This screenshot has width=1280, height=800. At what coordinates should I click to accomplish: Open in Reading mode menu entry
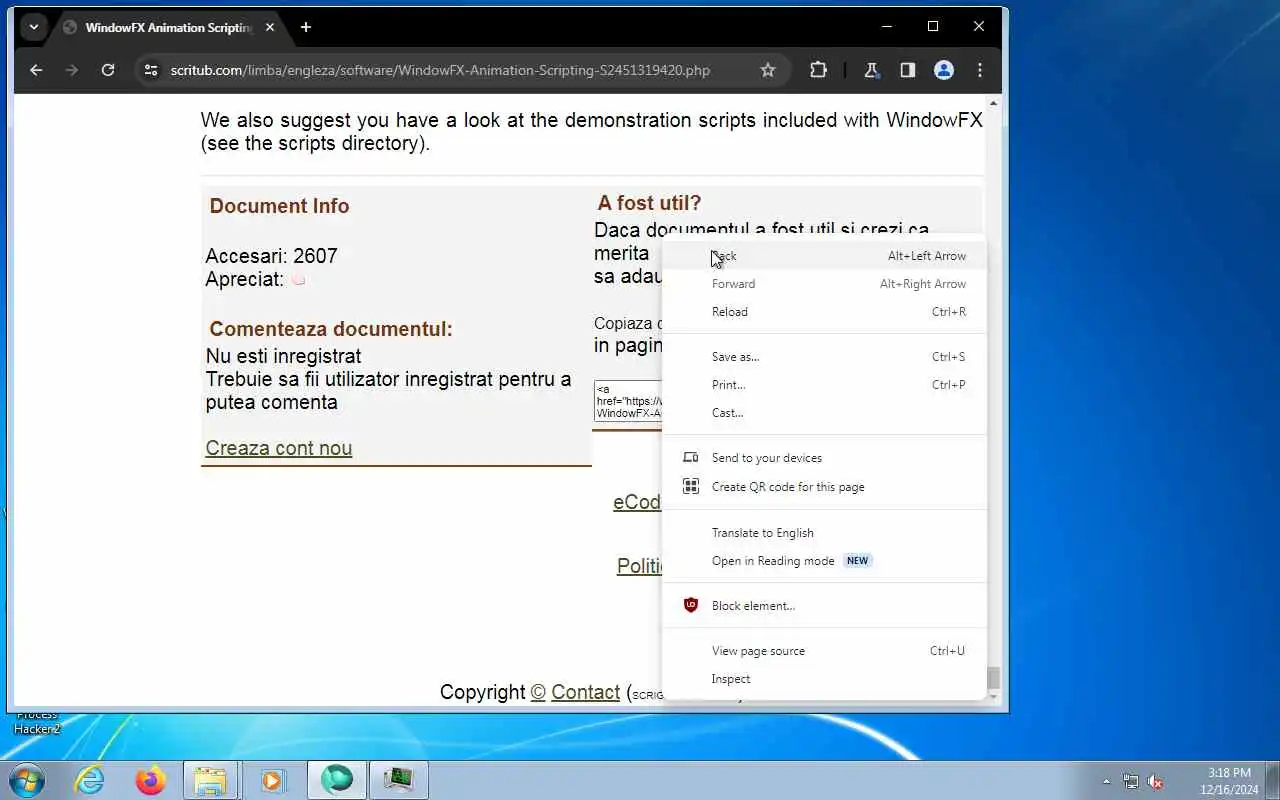[825, 561]
